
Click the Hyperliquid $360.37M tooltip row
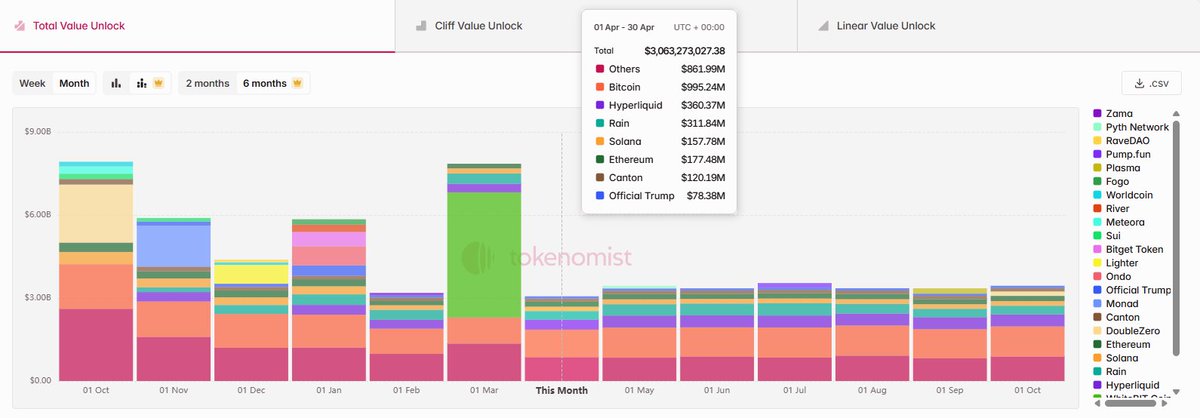[x=659, y=105]
